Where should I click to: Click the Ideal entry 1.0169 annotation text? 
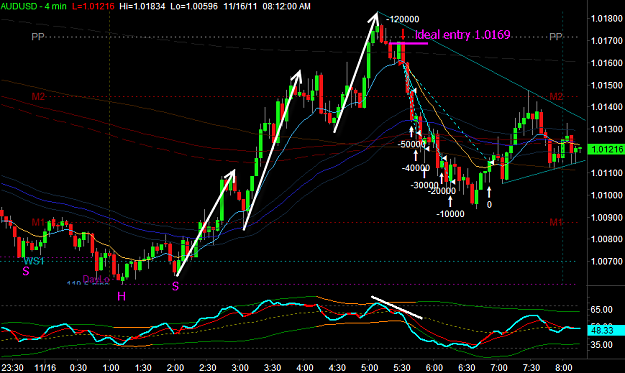462,35
